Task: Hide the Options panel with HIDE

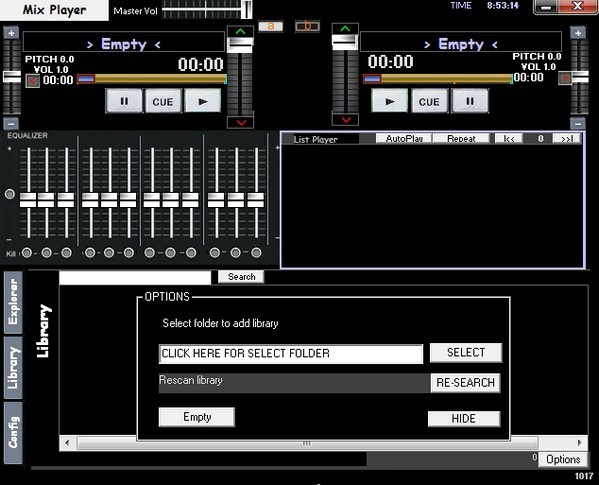Action: [464, 419]
